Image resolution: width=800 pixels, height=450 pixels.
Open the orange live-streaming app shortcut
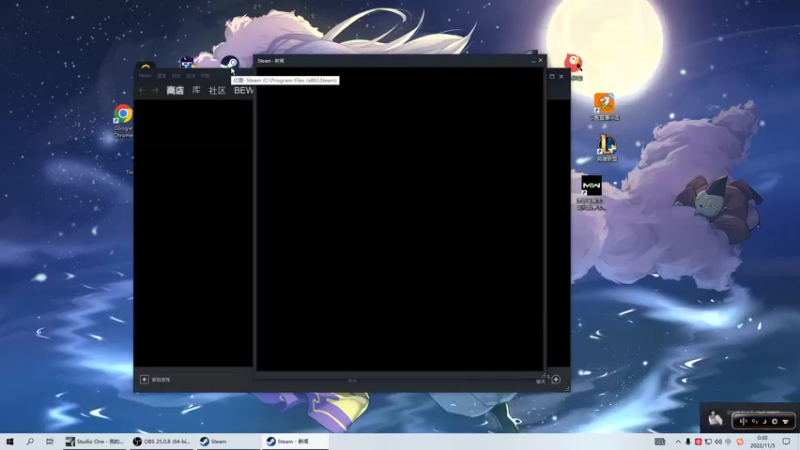point(605,106)
